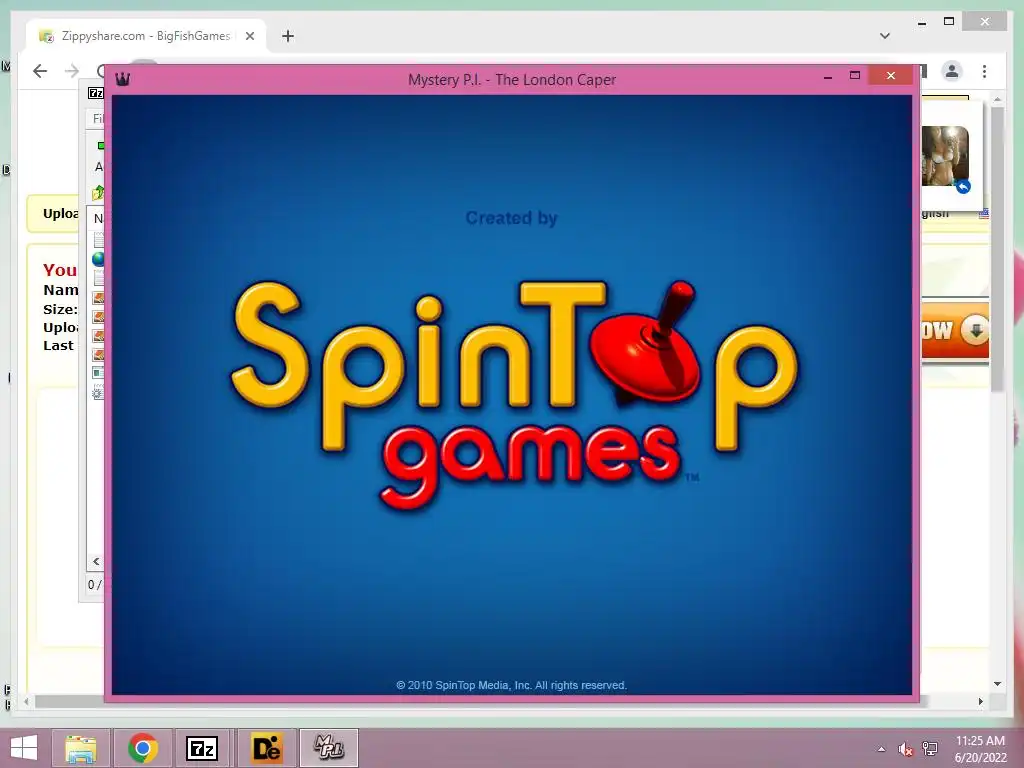1024x768 pixels.
Task: Close the Mystery P.I. - The London Caper window
Action: click(891, 76)
